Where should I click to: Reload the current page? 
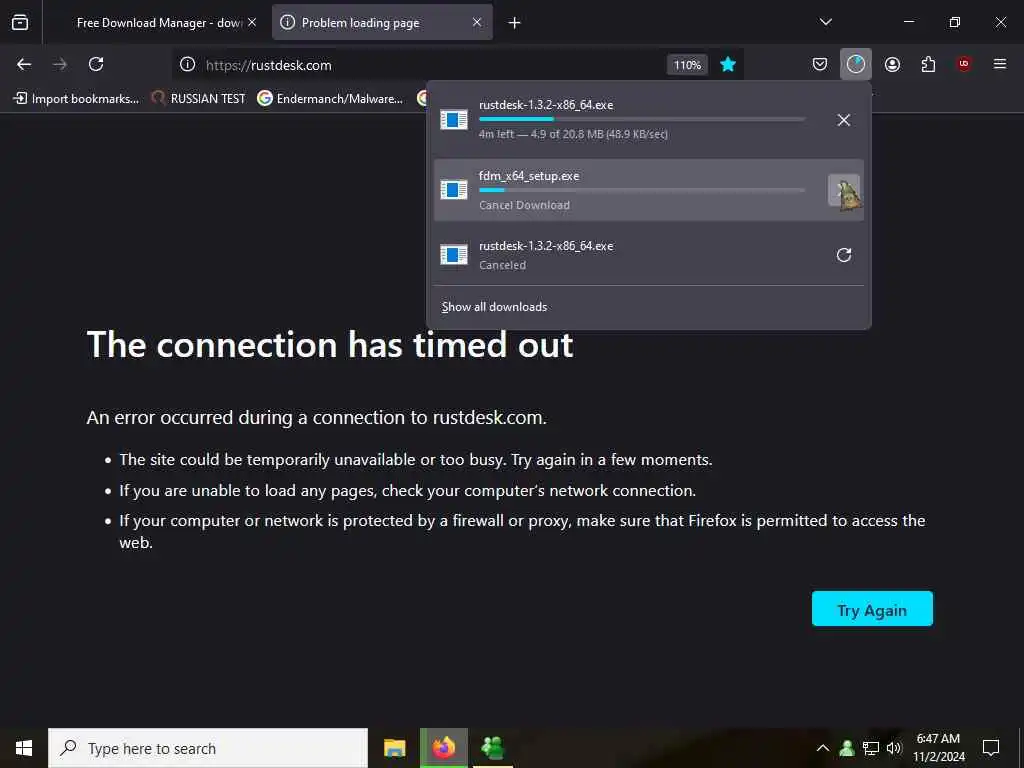(x=96, y=64)
